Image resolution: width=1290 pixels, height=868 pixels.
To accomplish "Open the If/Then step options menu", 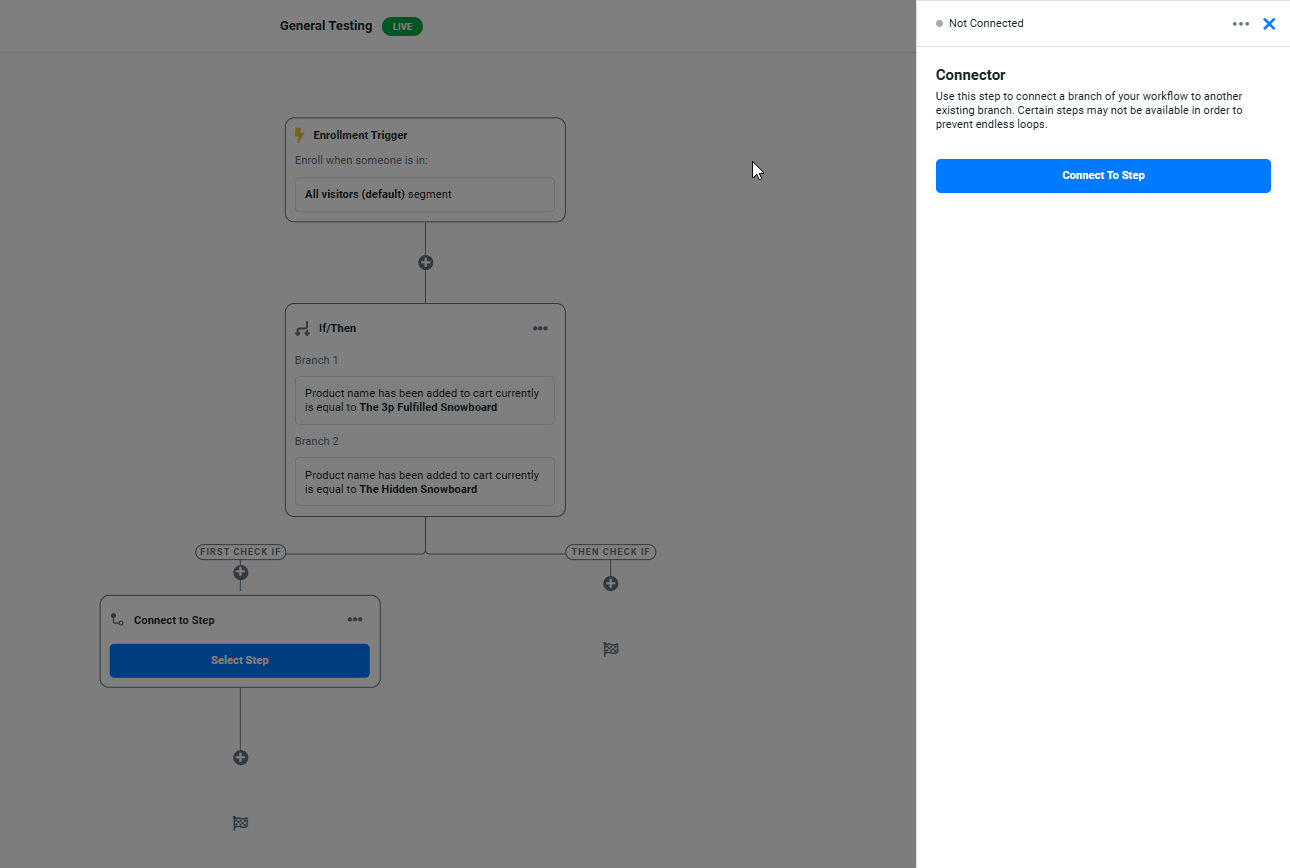I will 540,328.
